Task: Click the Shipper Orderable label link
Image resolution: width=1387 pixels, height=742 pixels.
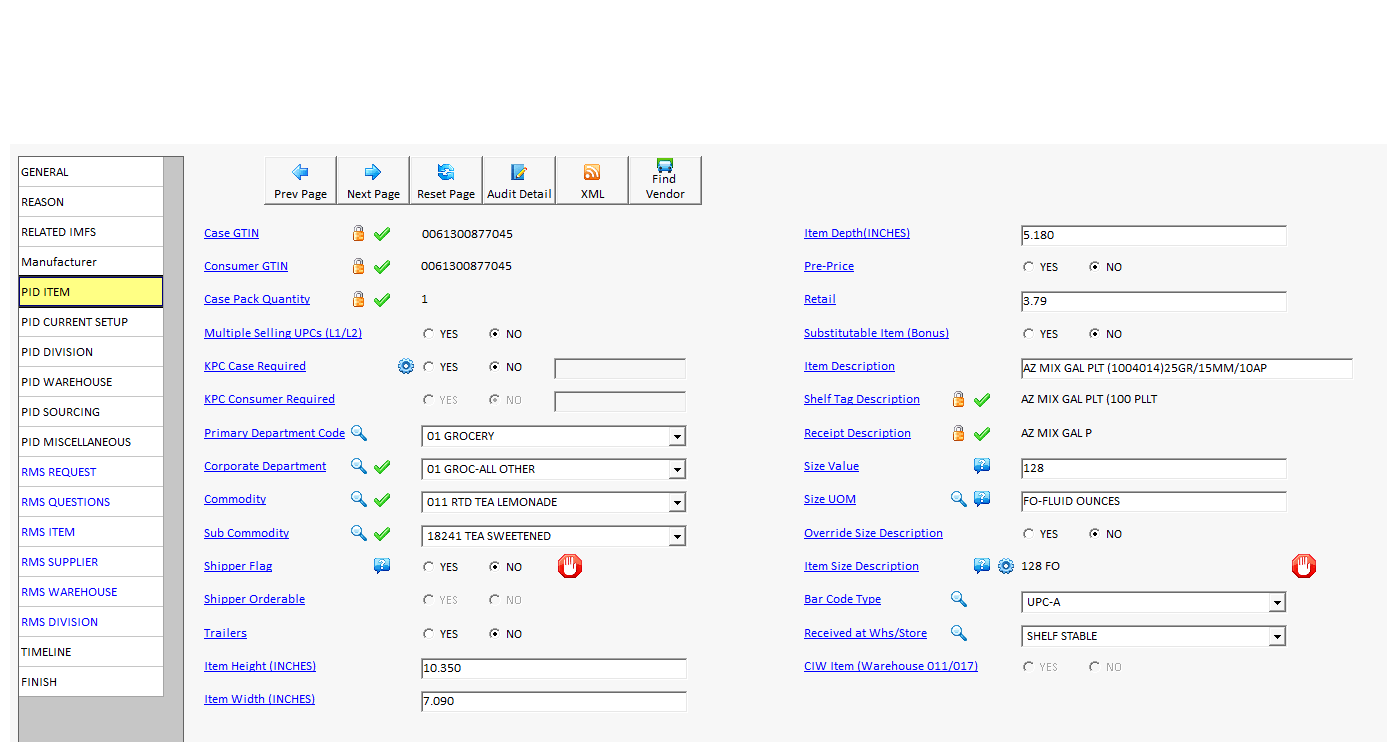Action: [x=254, y=599]
